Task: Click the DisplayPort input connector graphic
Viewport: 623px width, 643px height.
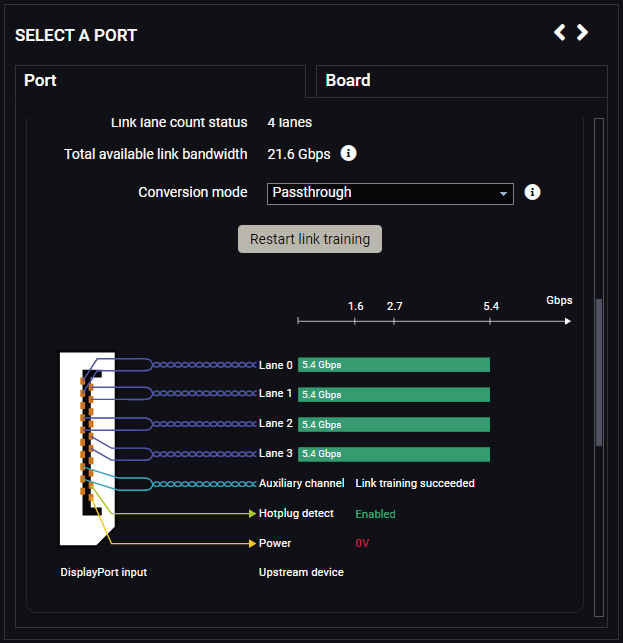Action: tap(87, 449)
